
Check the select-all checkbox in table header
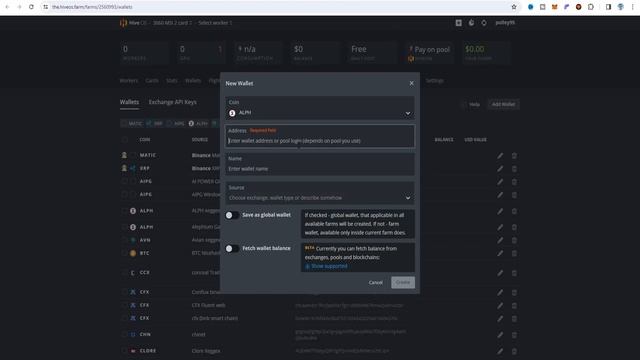124,140
